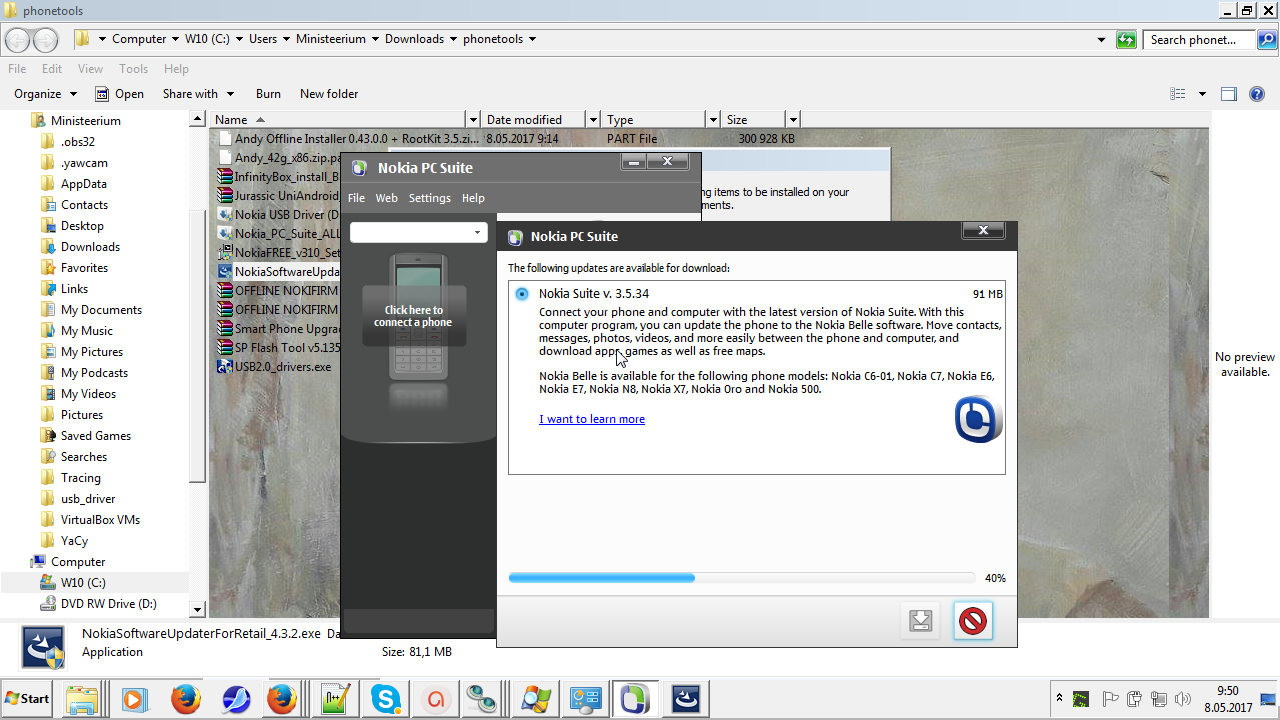Expand the view options dropdown arrow
1280x720 pixels.
[x=1202, y=94]
